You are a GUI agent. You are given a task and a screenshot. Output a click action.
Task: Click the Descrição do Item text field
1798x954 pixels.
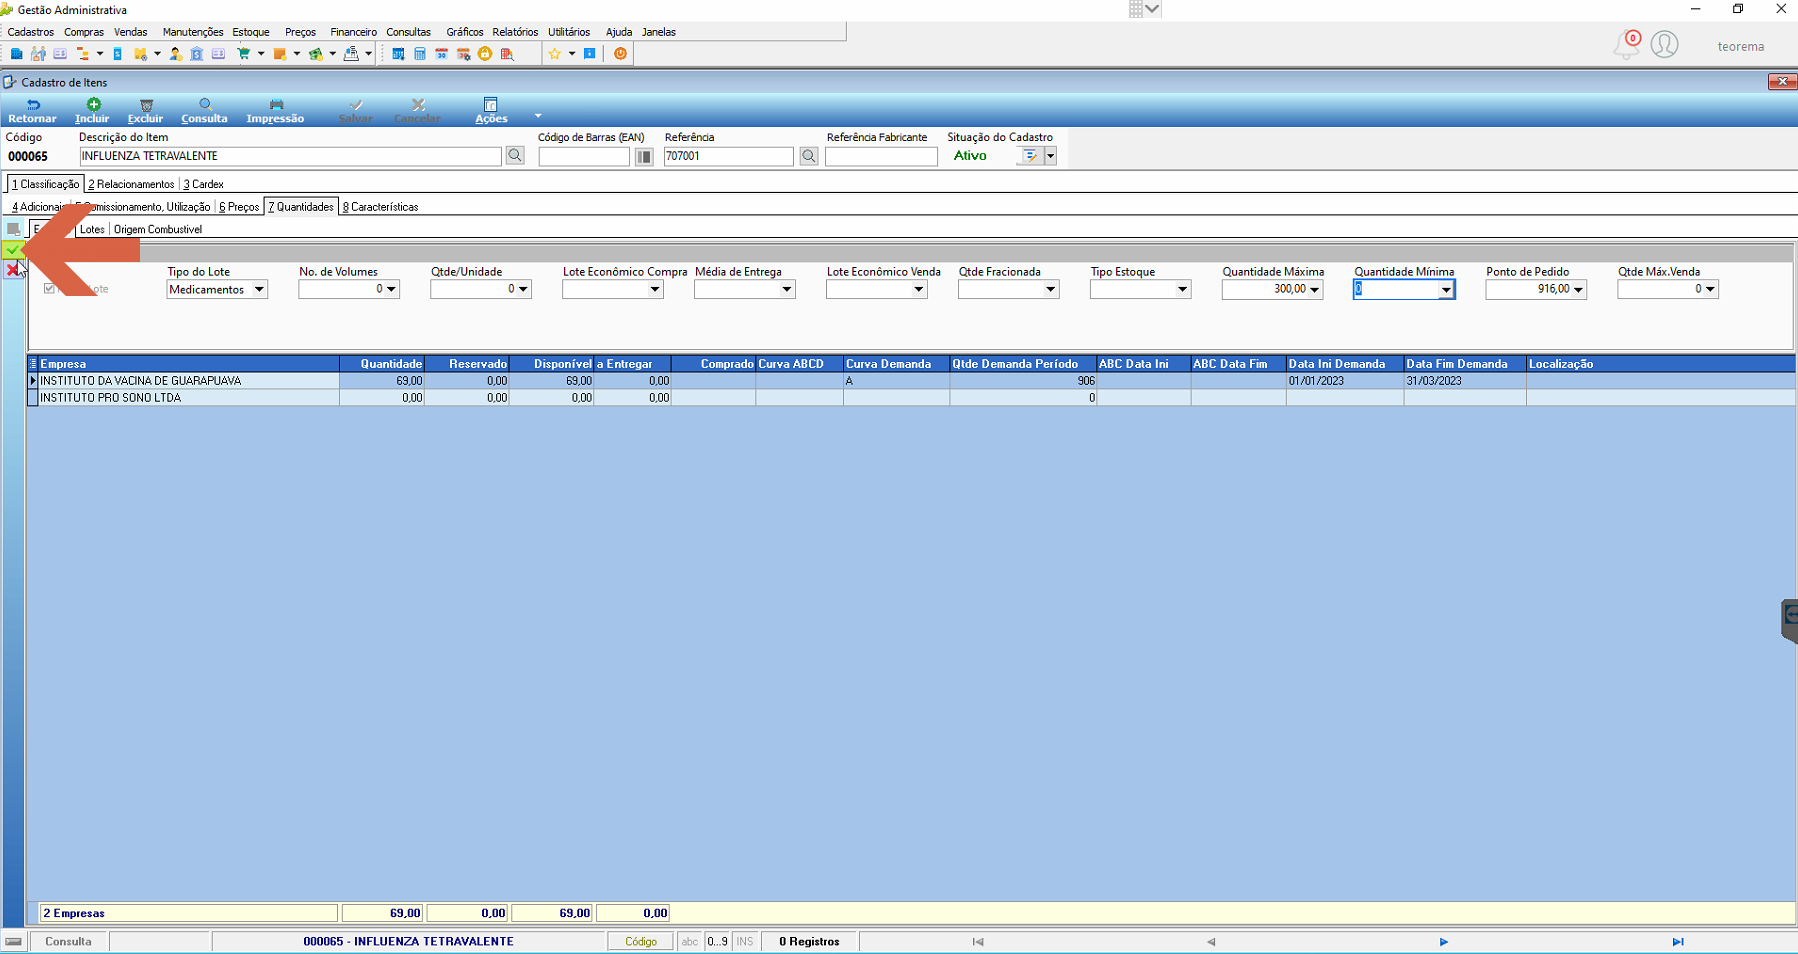coord(290,156)
